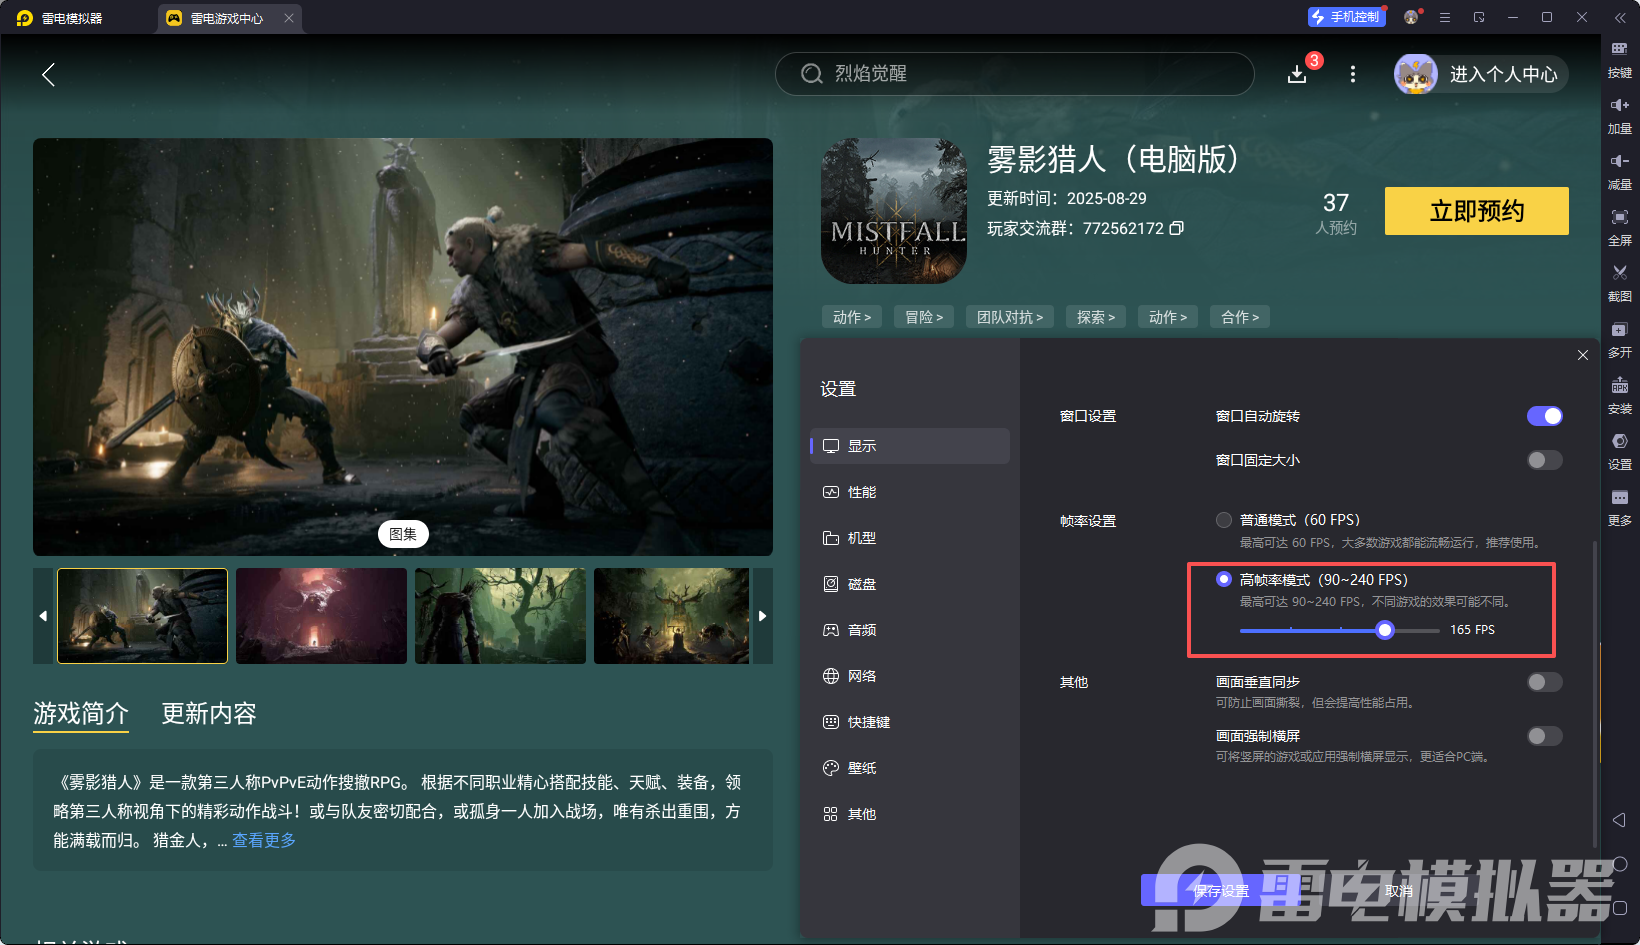
Task: Open the 壁纸 settings category
Action: pos(910,768)
